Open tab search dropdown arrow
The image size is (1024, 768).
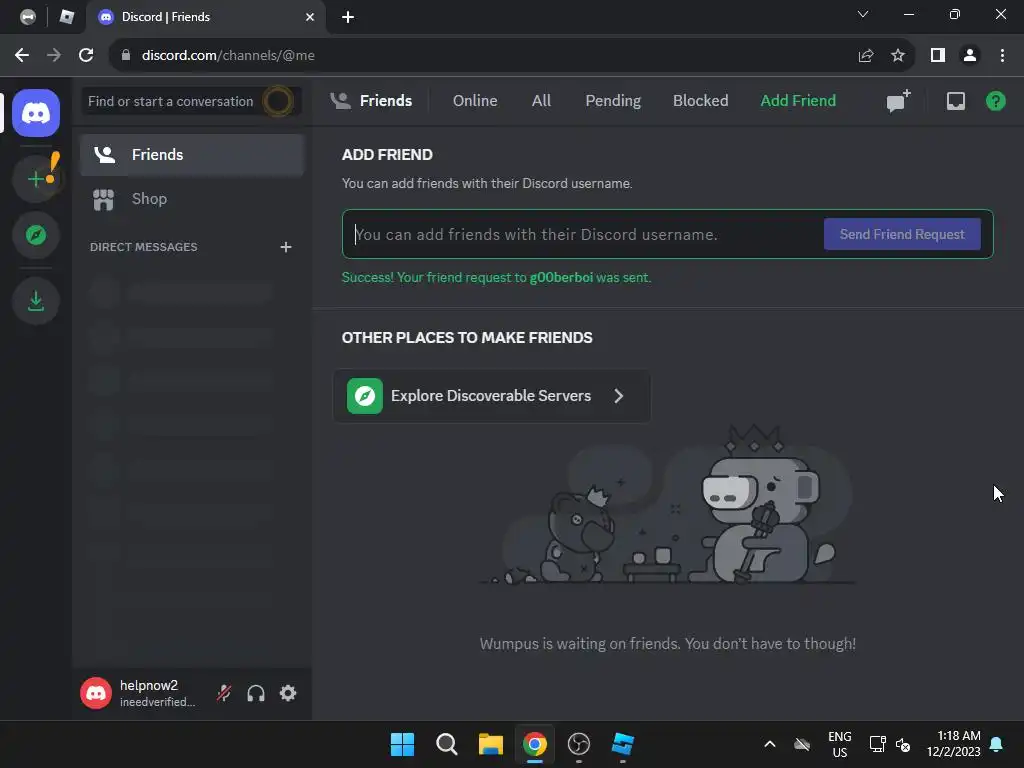pyautogui.click(x=863, y=14)
